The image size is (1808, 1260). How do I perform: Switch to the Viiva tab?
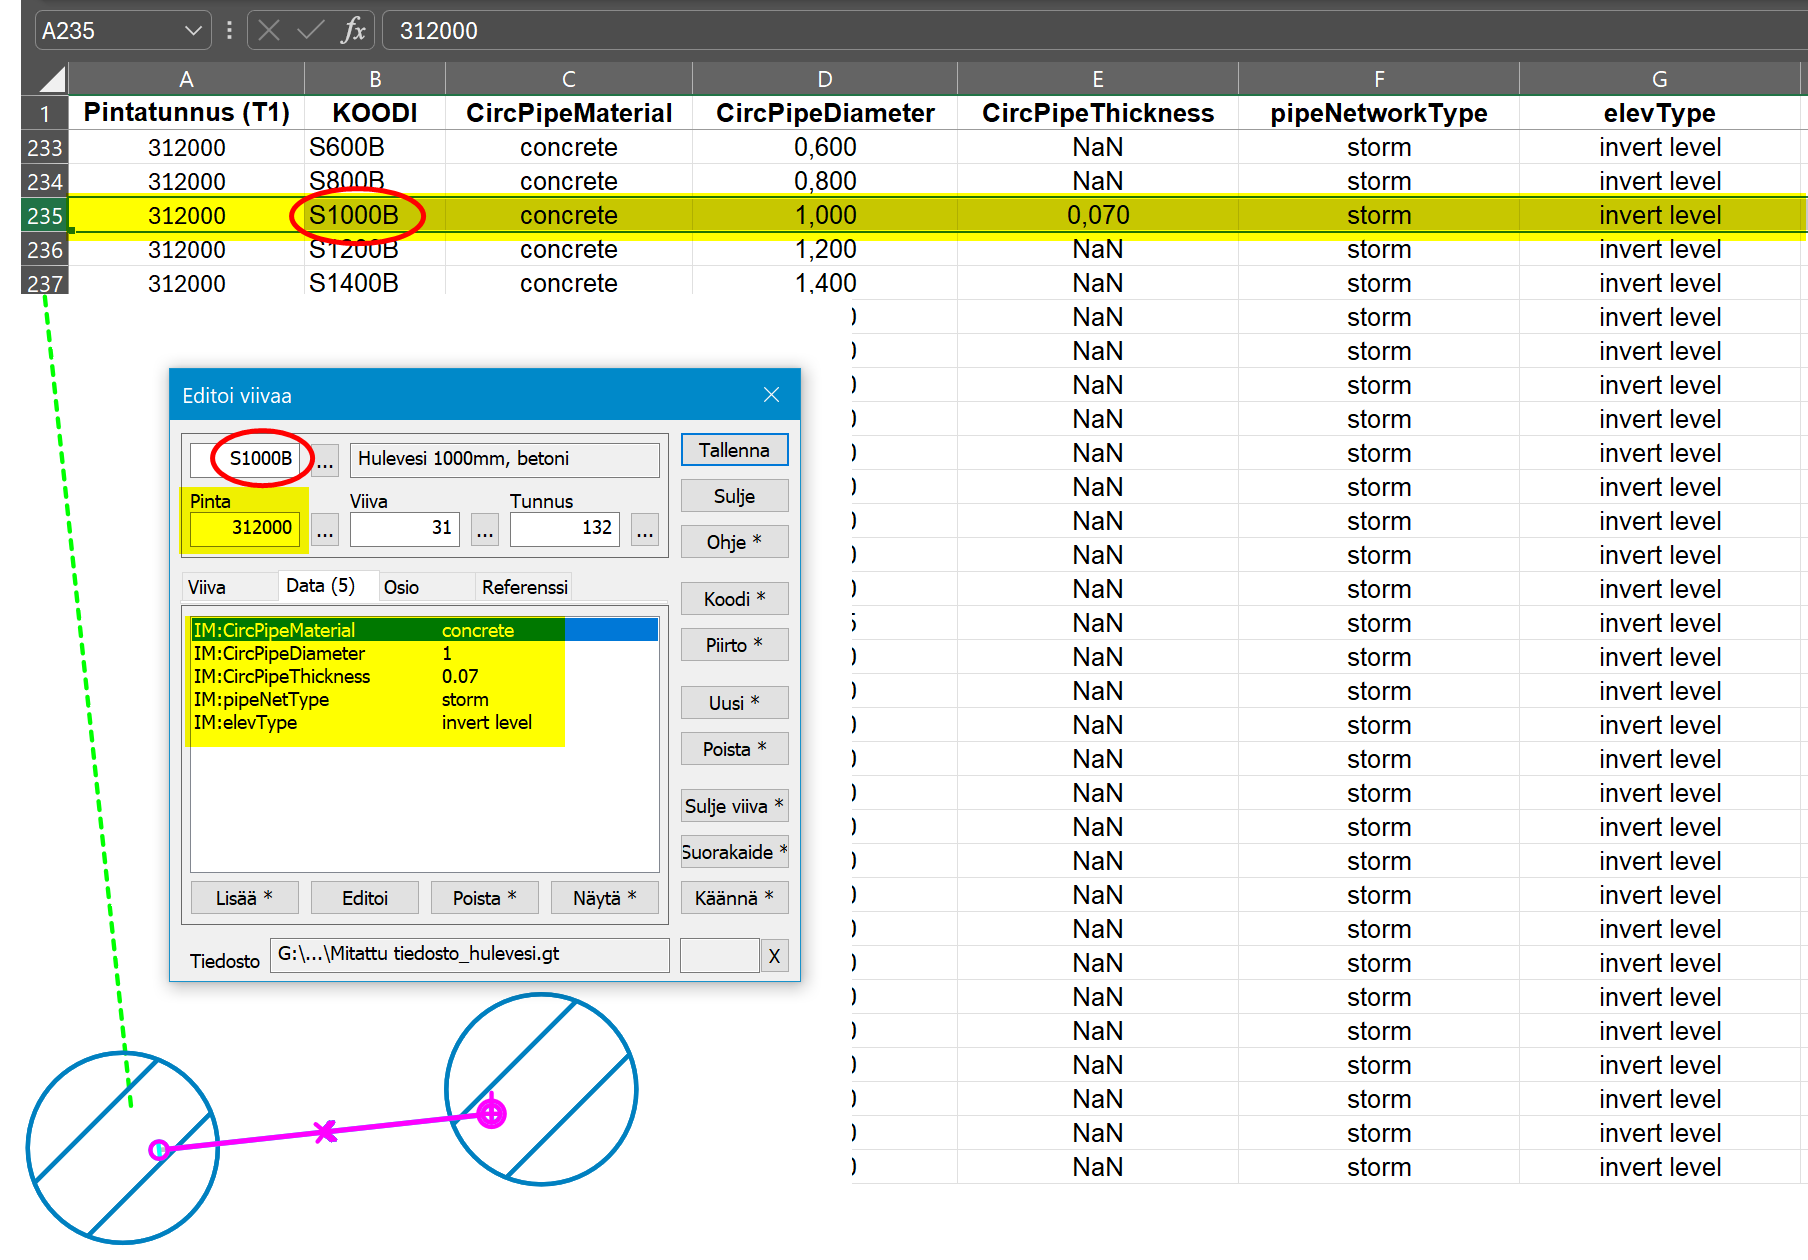(x=207, y=587)
